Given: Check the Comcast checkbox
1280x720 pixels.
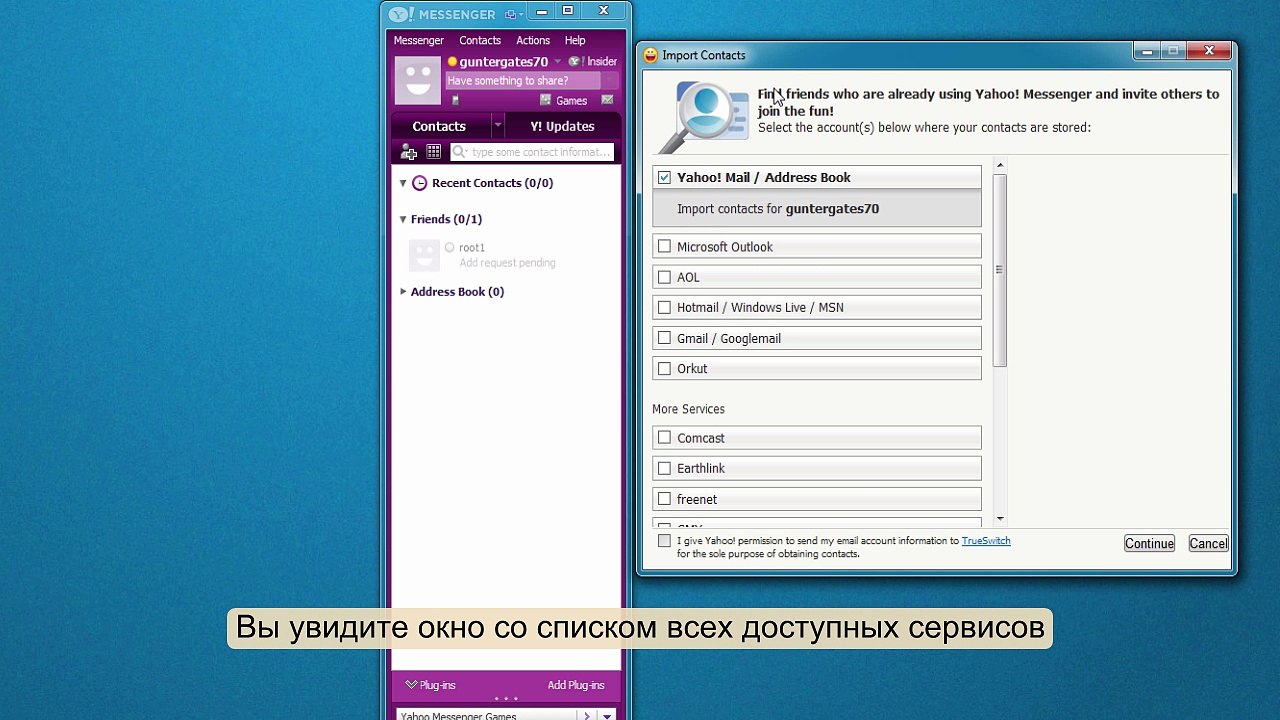Looking at the screenshot, I should click(664, 437).
